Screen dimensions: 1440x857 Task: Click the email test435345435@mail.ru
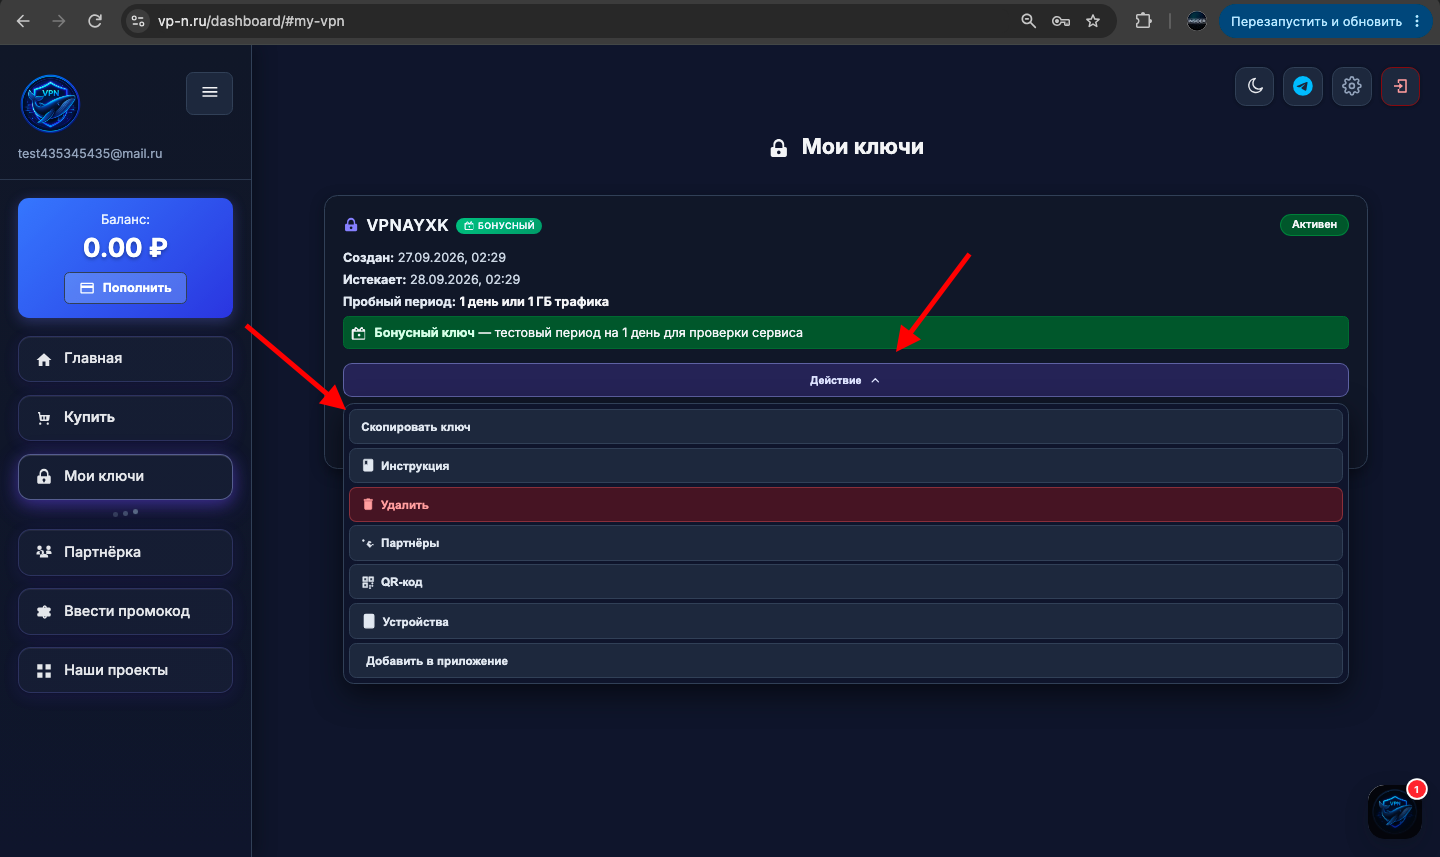point(90,154)
